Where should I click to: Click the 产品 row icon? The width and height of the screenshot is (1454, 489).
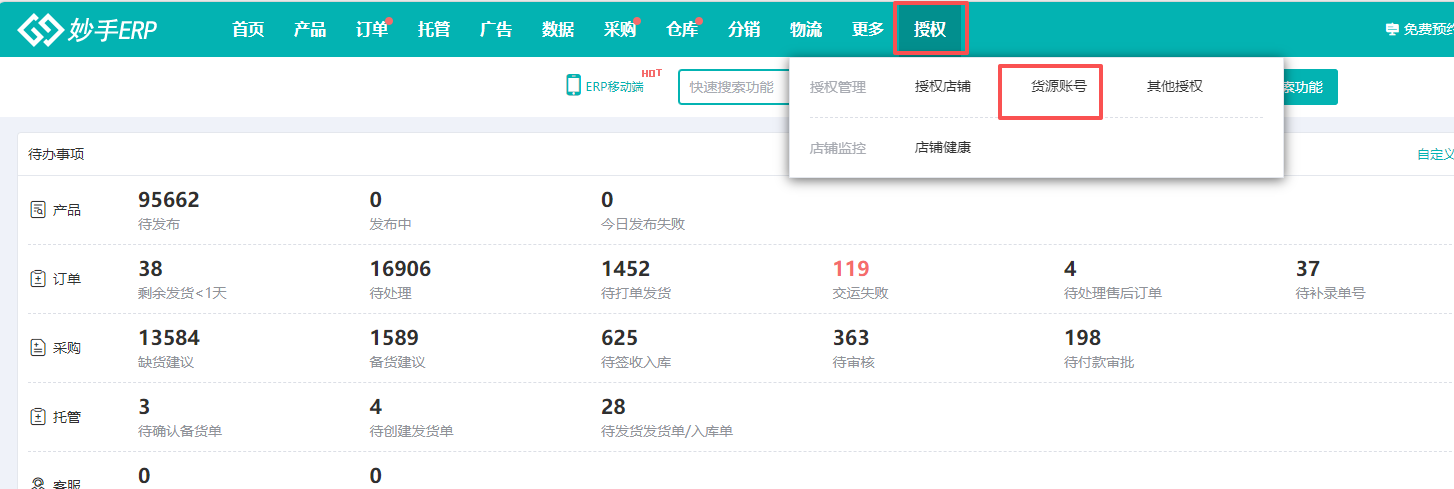coord(38,210)
